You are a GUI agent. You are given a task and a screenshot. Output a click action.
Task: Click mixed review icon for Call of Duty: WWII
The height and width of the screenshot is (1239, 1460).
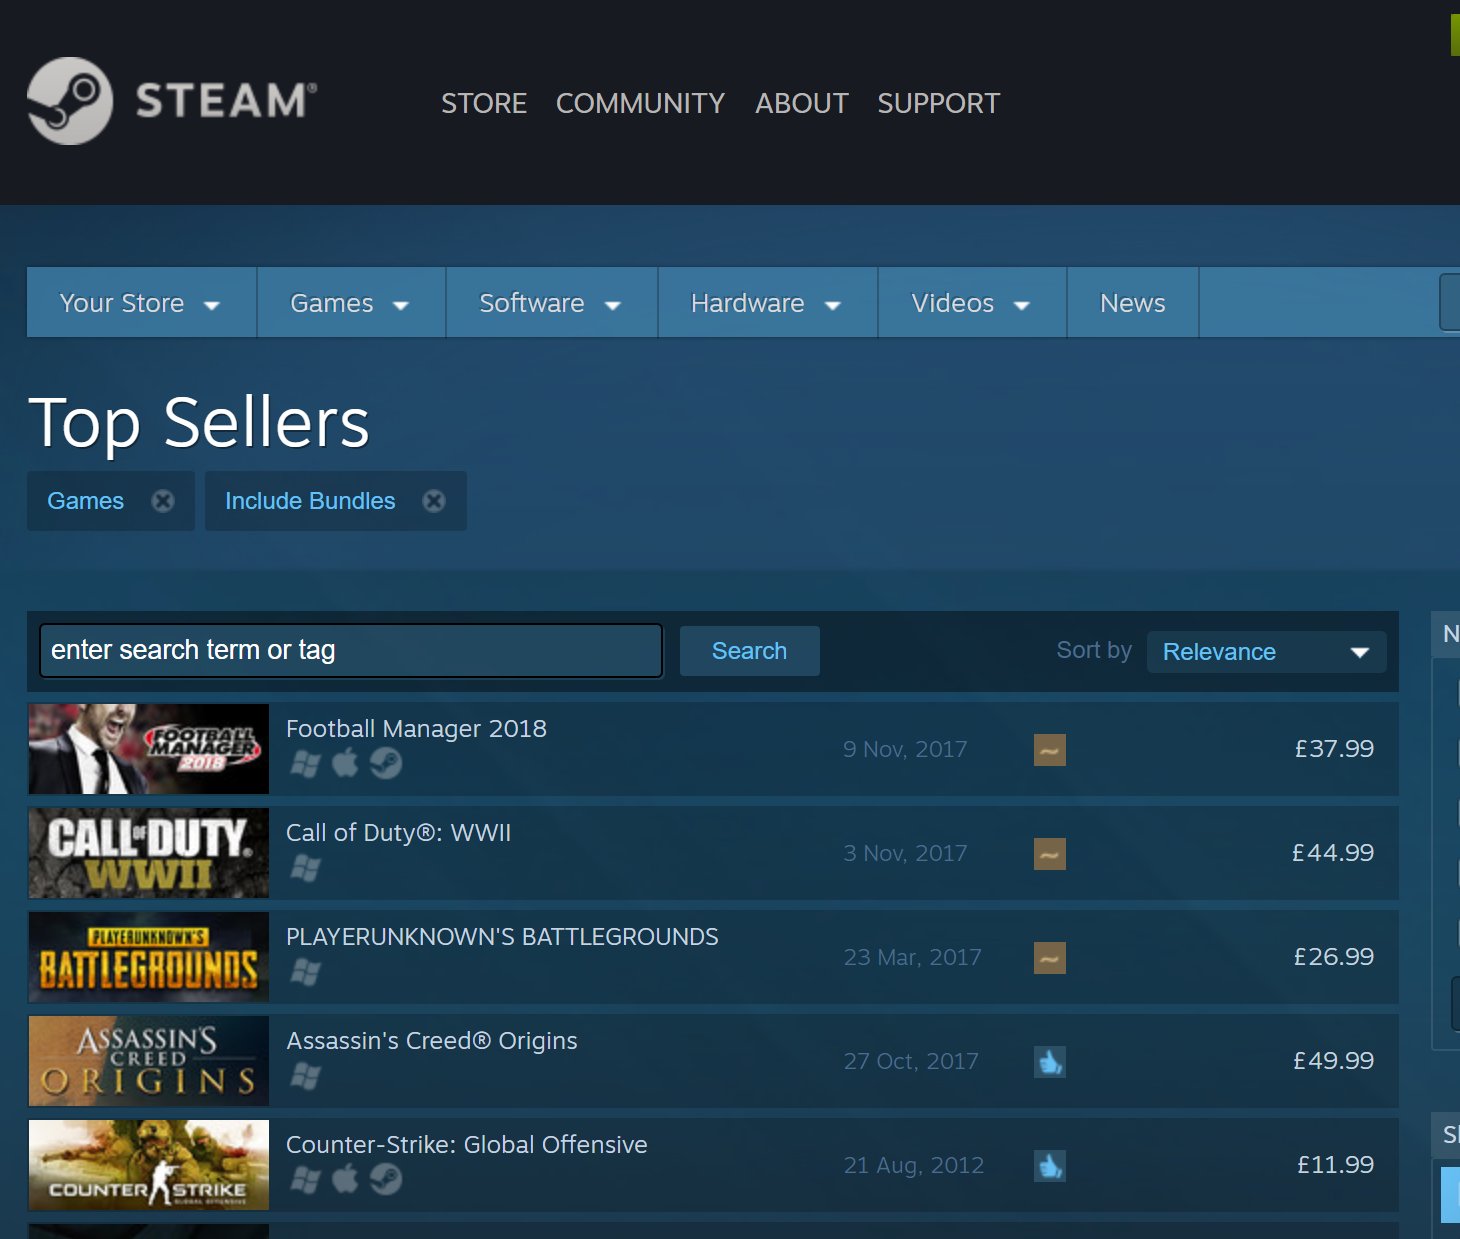[1050, 854]
